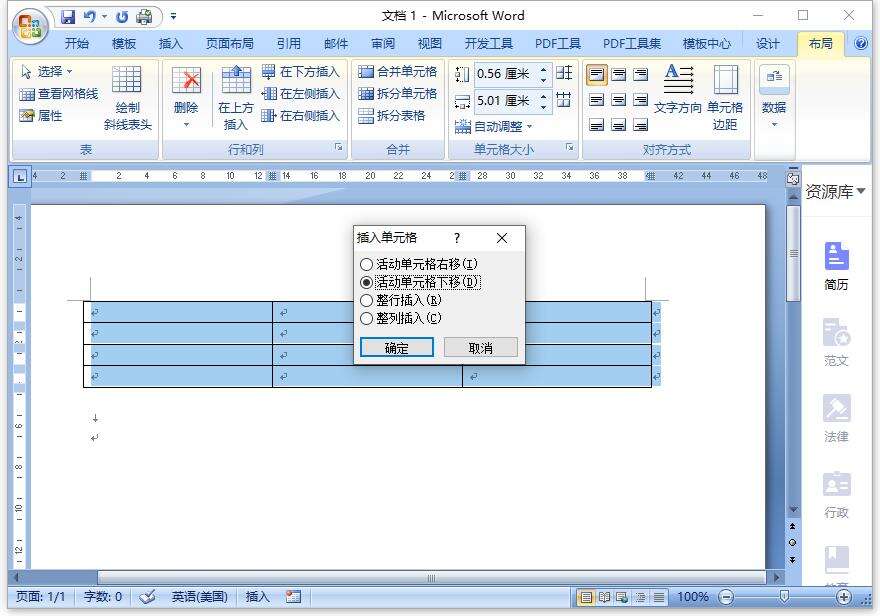Open the 设计 ribbon tab

point(767,44)
